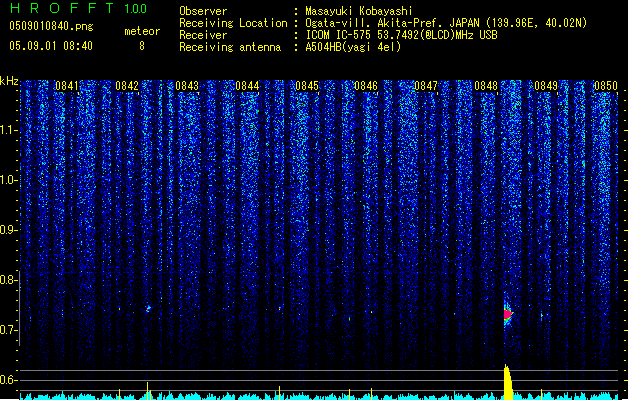Click the observer name Masayuki Kobayashi

coord(359,11)
